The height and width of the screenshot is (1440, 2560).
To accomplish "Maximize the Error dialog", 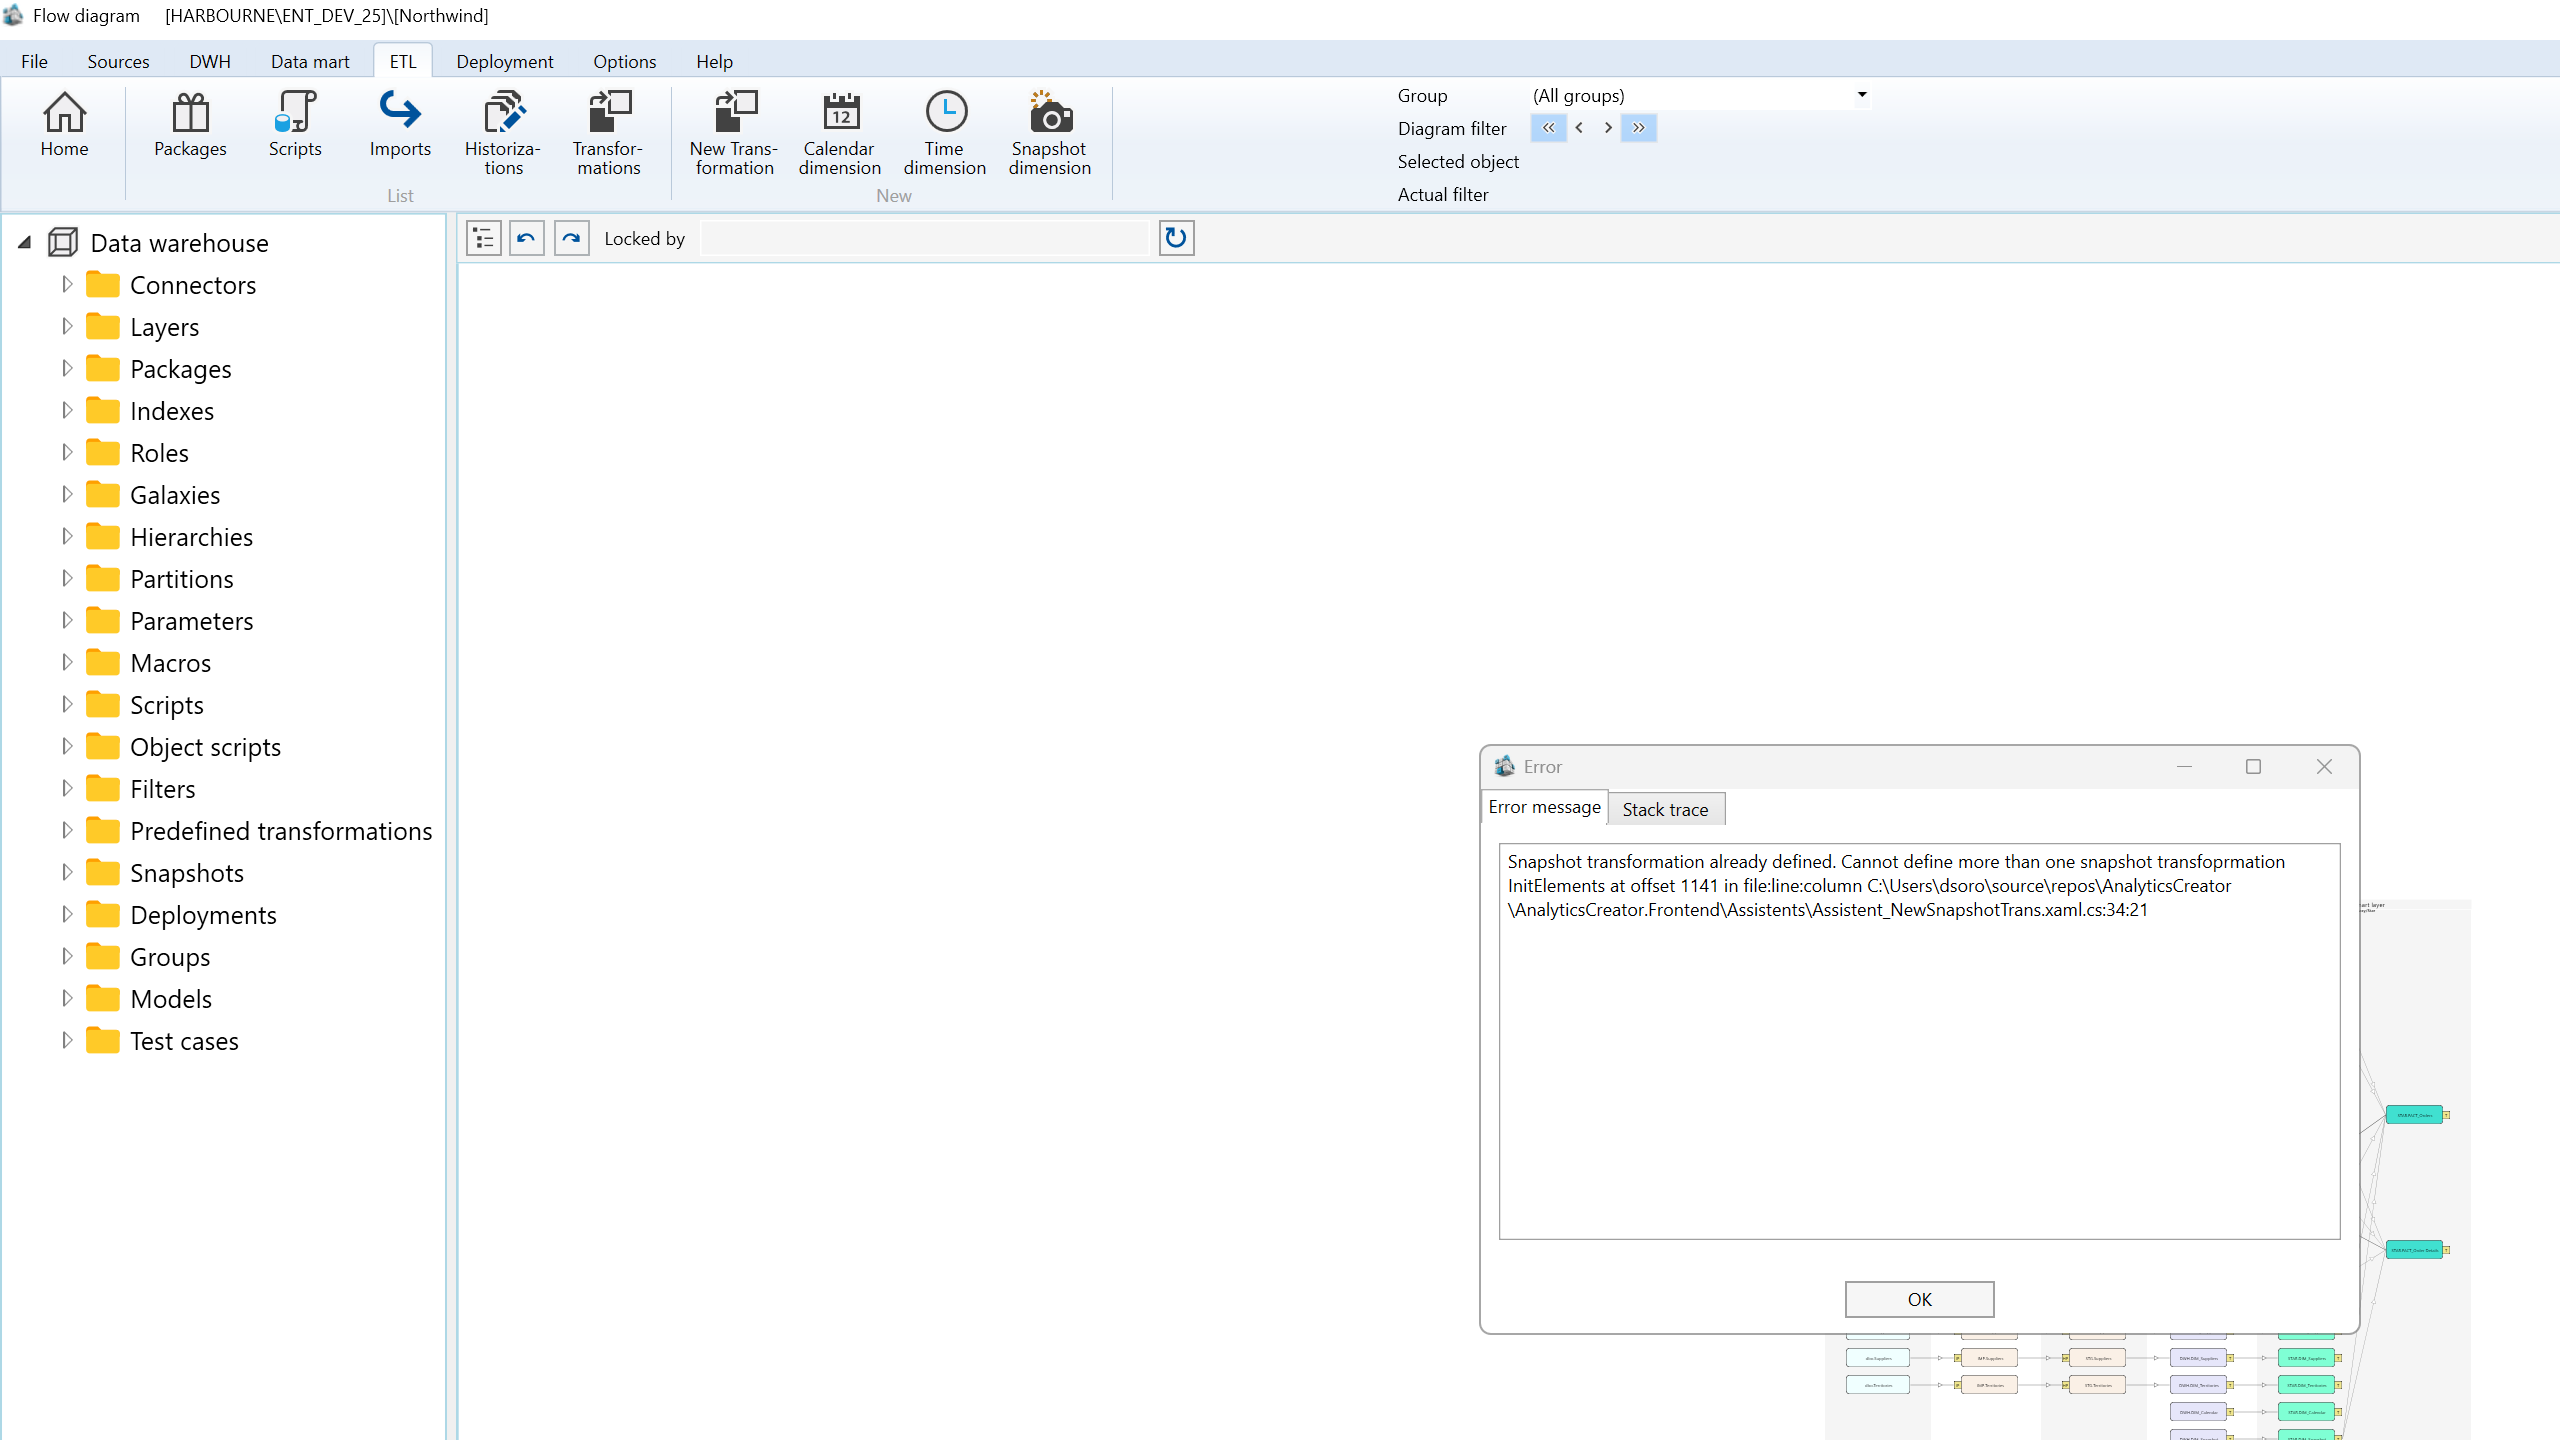I will click(2253, 766).
